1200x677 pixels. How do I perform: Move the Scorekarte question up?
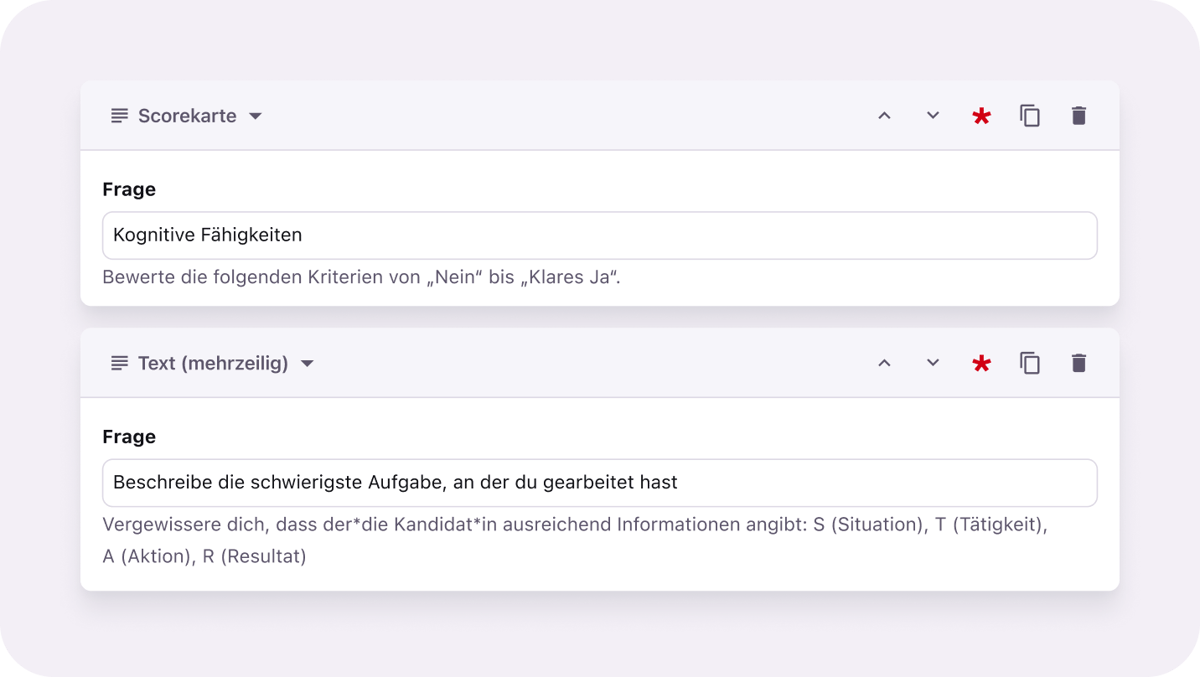coord(884,116)
